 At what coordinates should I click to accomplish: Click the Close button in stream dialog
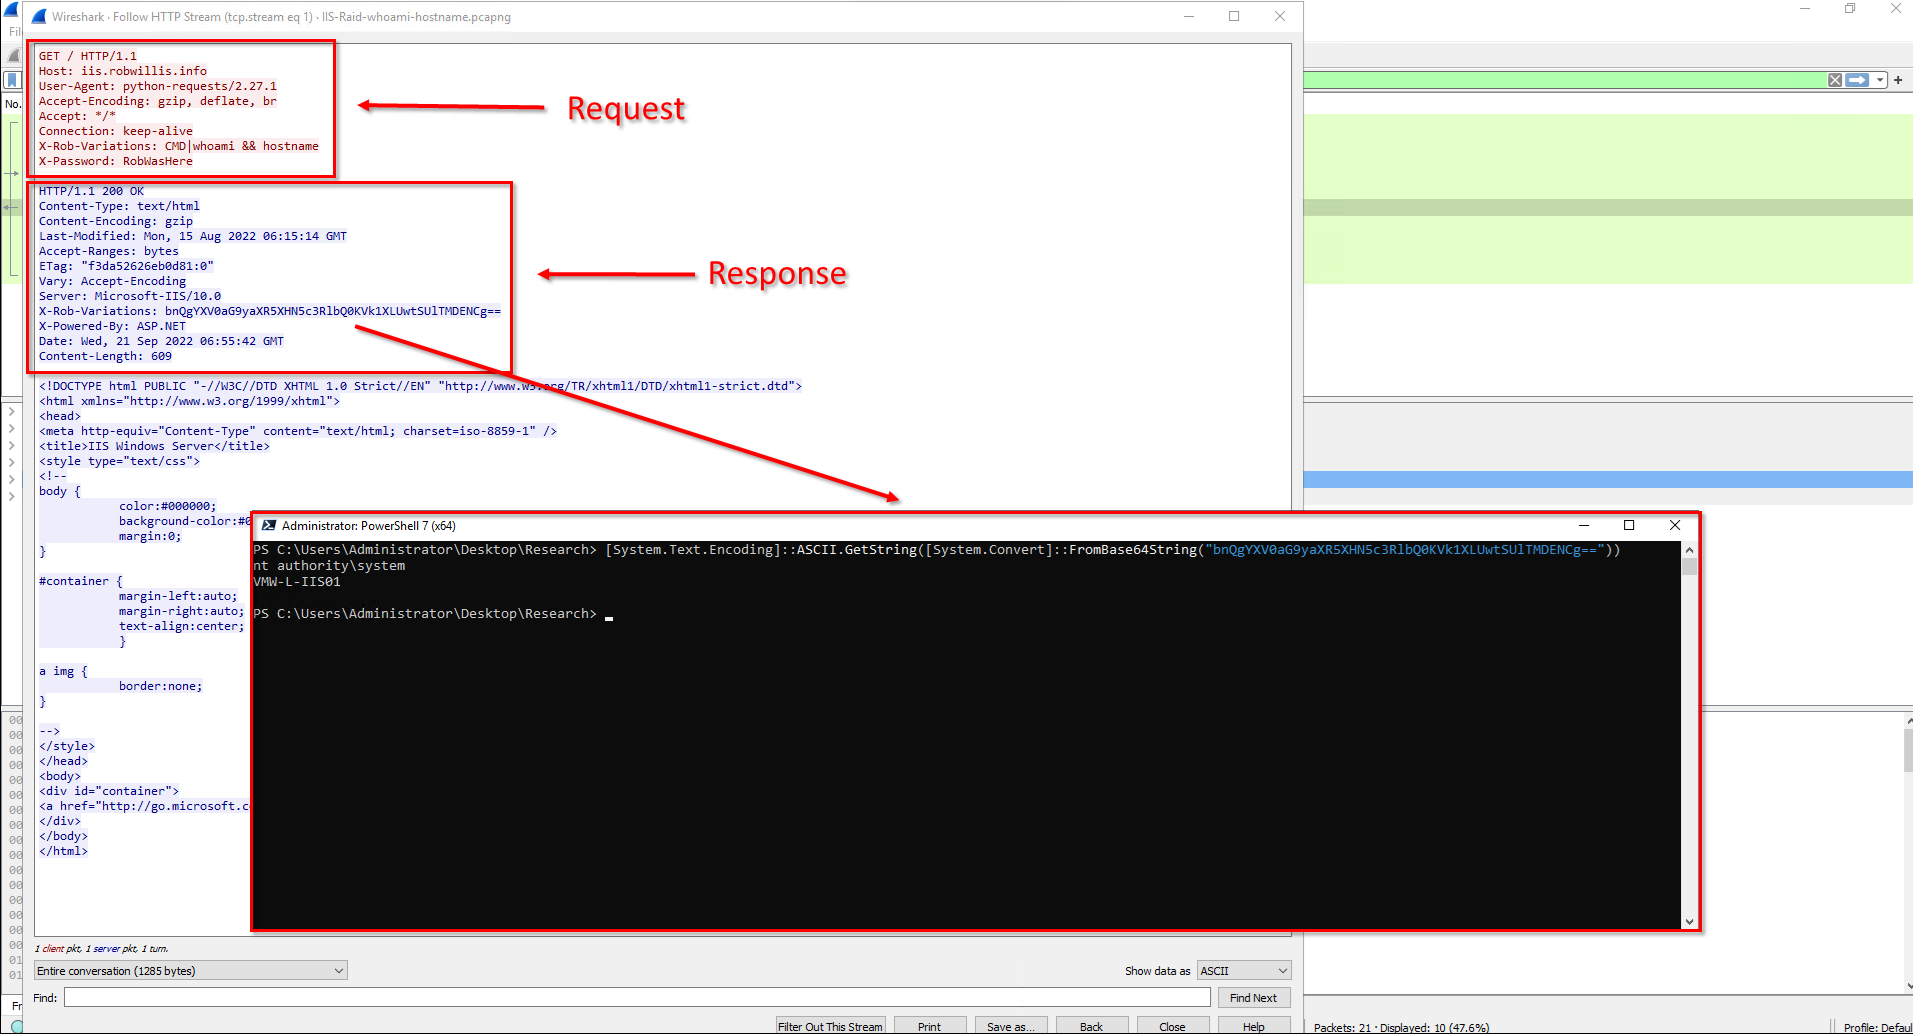(x=1172, y=1026)
